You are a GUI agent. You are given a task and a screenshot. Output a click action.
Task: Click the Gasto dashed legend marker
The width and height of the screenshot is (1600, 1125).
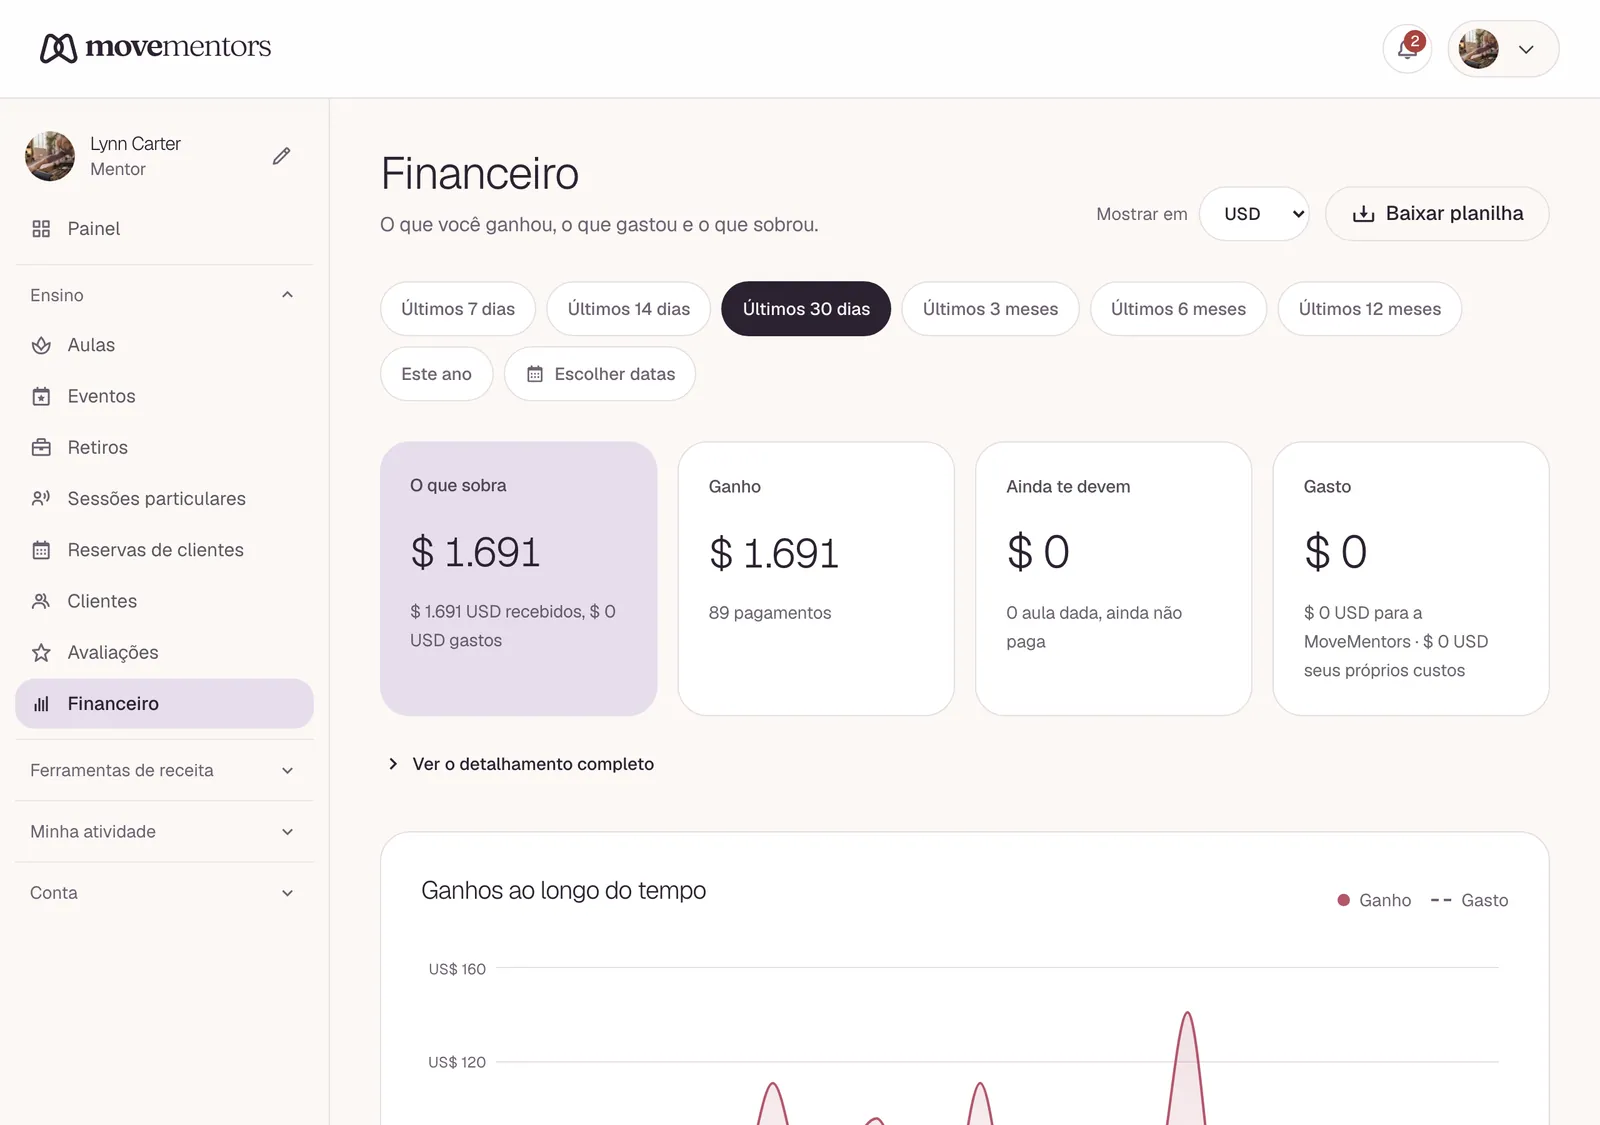[x=1441, y=900]
